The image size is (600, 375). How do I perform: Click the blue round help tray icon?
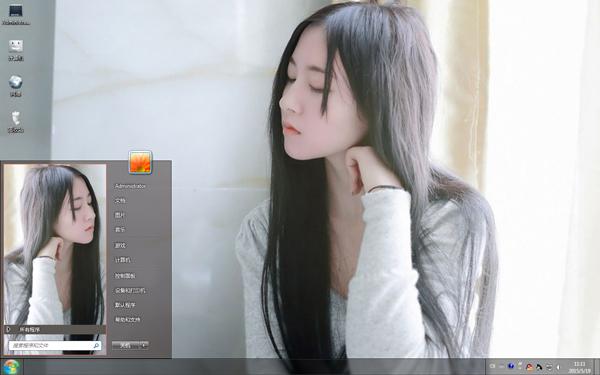pos(511,367)
